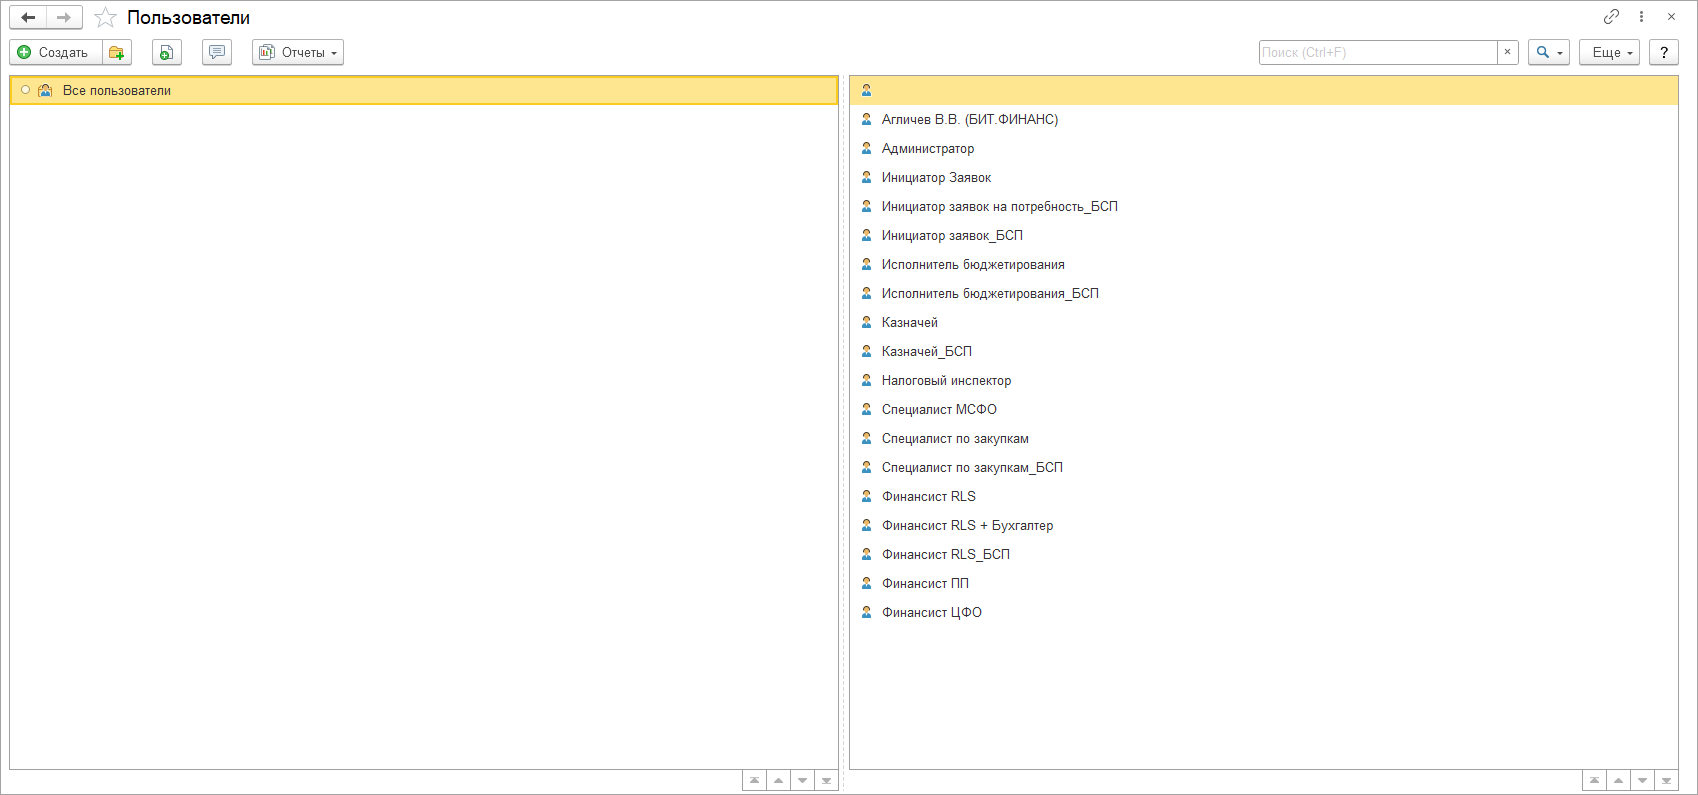The width and height of the screenshot is (1698, 795).
Task: Open the Еще menu
Action: pos(1609,52)
